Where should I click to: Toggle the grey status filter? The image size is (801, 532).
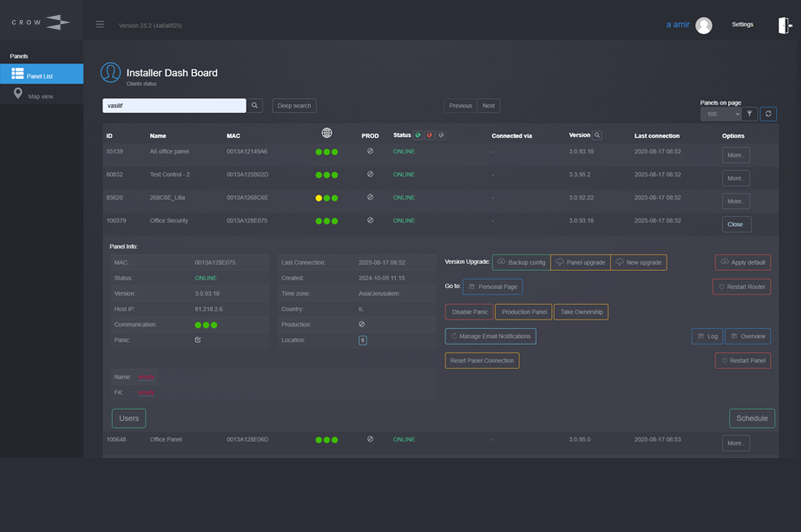click(x=442, y=135)
